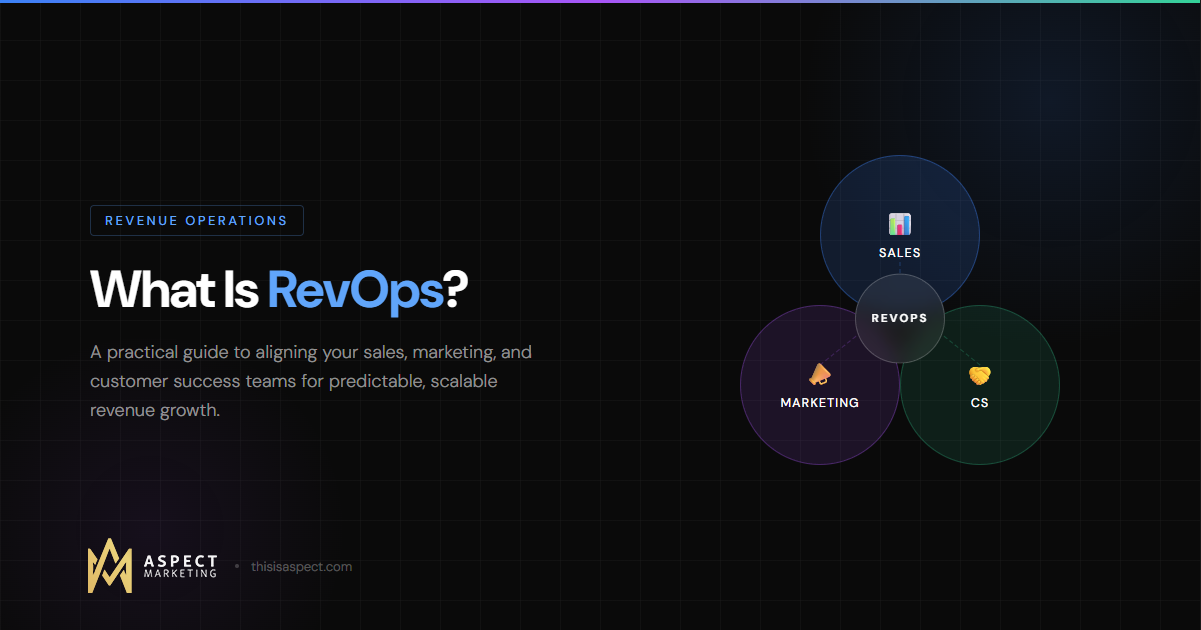
Task: Select the megaphone icon in the Marketing circle
Action: coord(820,374)
